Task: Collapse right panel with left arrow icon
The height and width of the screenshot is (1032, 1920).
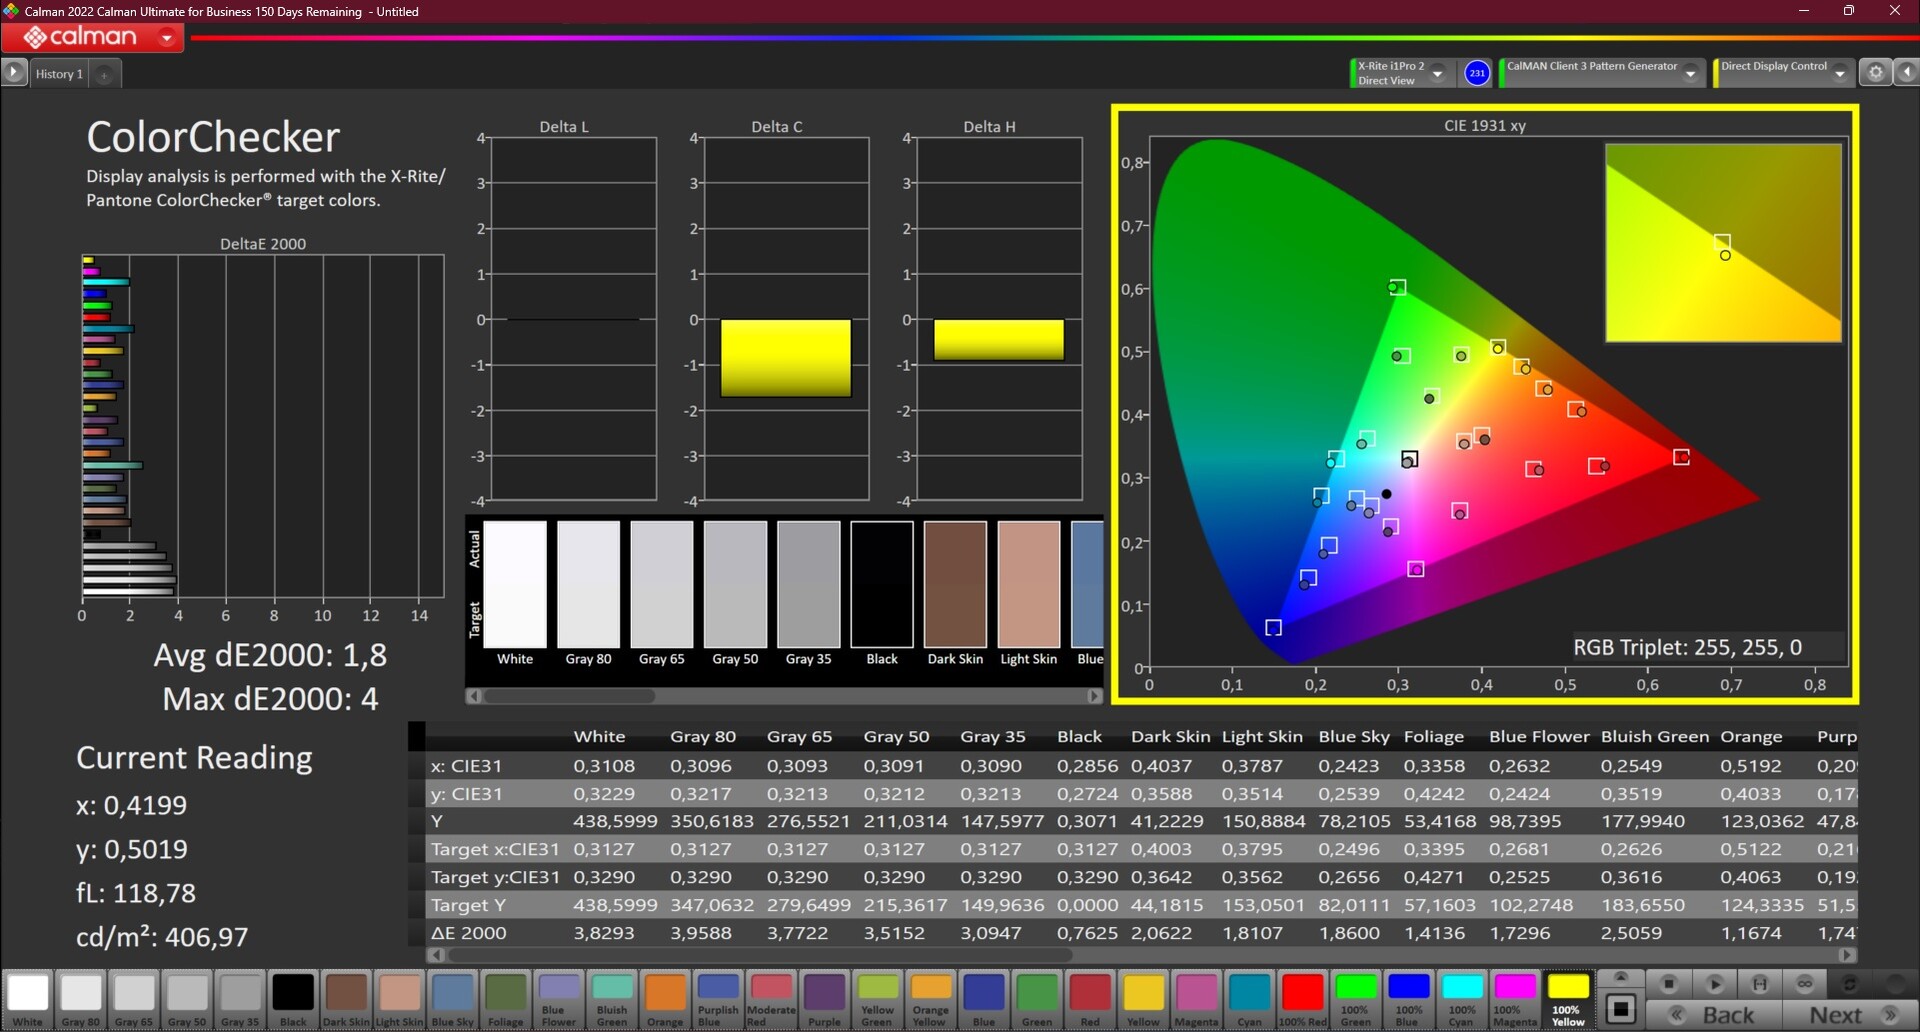Action: [x=1906, y=73]
